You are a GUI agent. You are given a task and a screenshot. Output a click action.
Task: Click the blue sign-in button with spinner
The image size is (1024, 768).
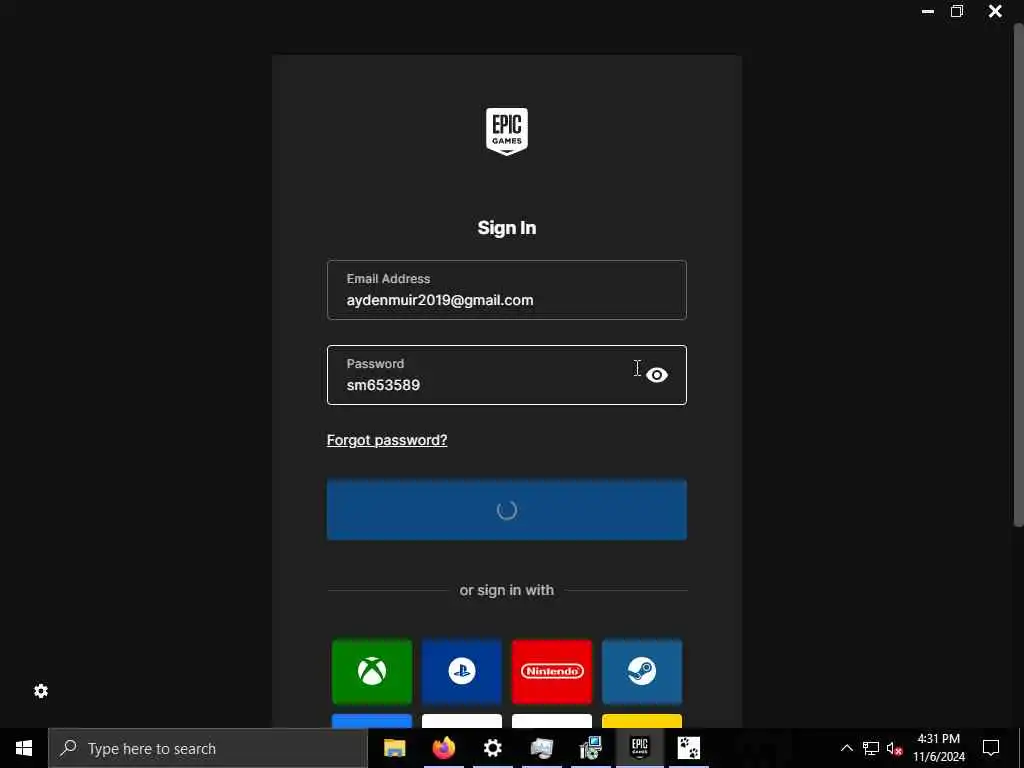pyautogui.click(x=507, y=510)
